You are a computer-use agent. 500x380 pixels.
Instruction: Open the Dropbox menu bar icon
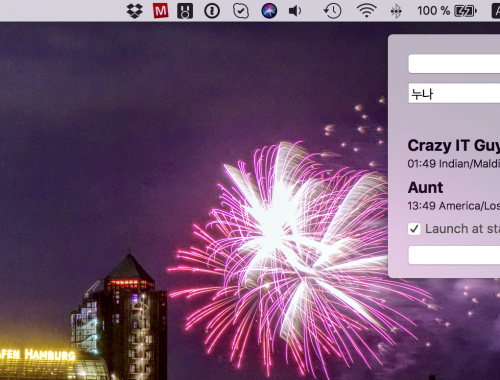(x=135, y=11)
